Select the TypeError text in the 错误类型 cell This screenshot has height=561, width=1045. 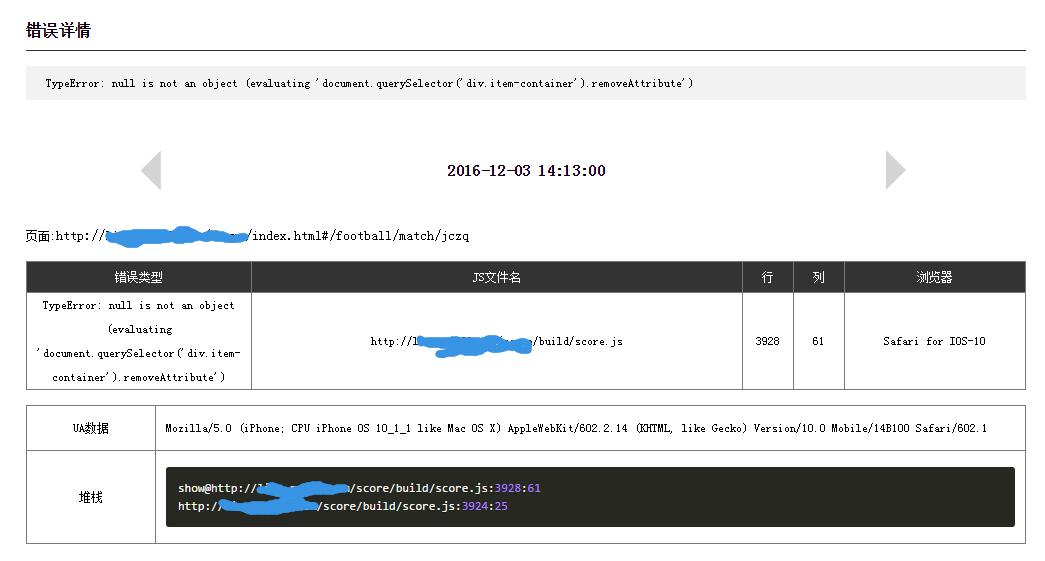point(138,341)
